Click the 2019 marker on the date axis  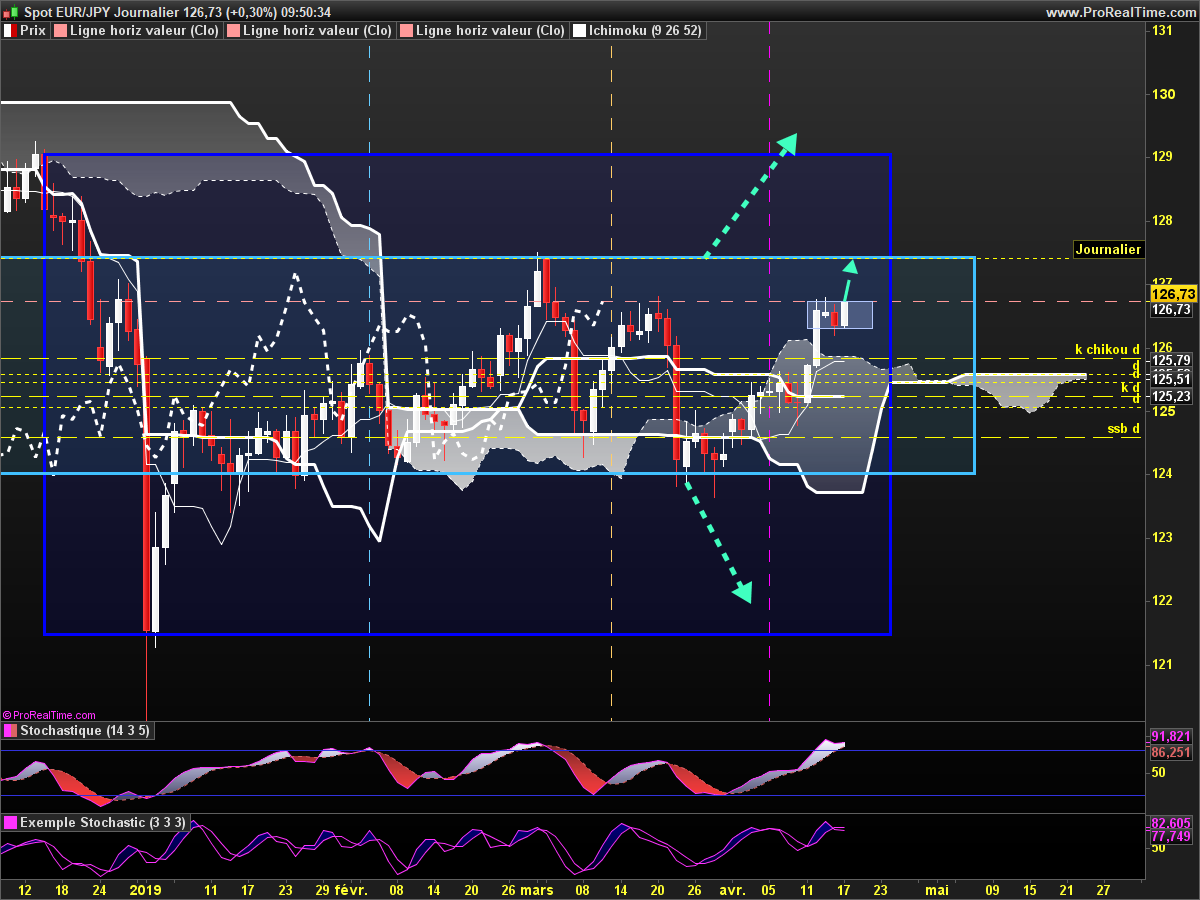click(146, 889)
